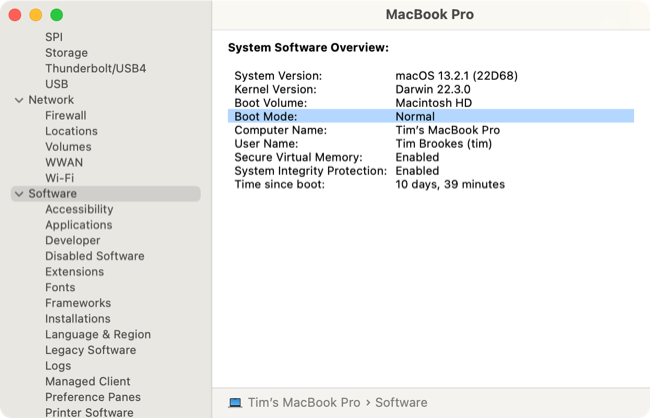
Task: Select the Extensions sidebar entry
Action: [74, 272]
